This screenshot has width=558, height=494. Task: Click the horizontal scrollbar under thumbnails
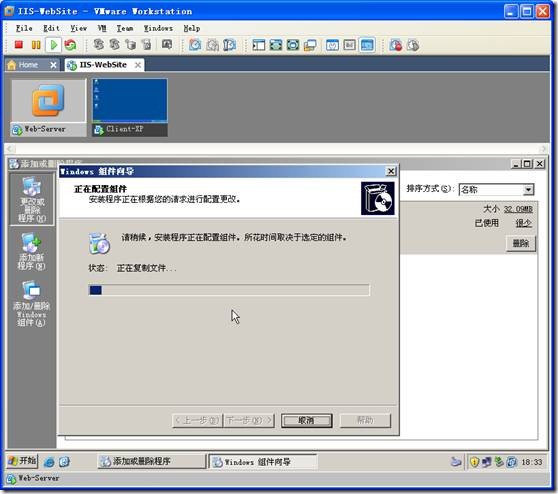276,148
